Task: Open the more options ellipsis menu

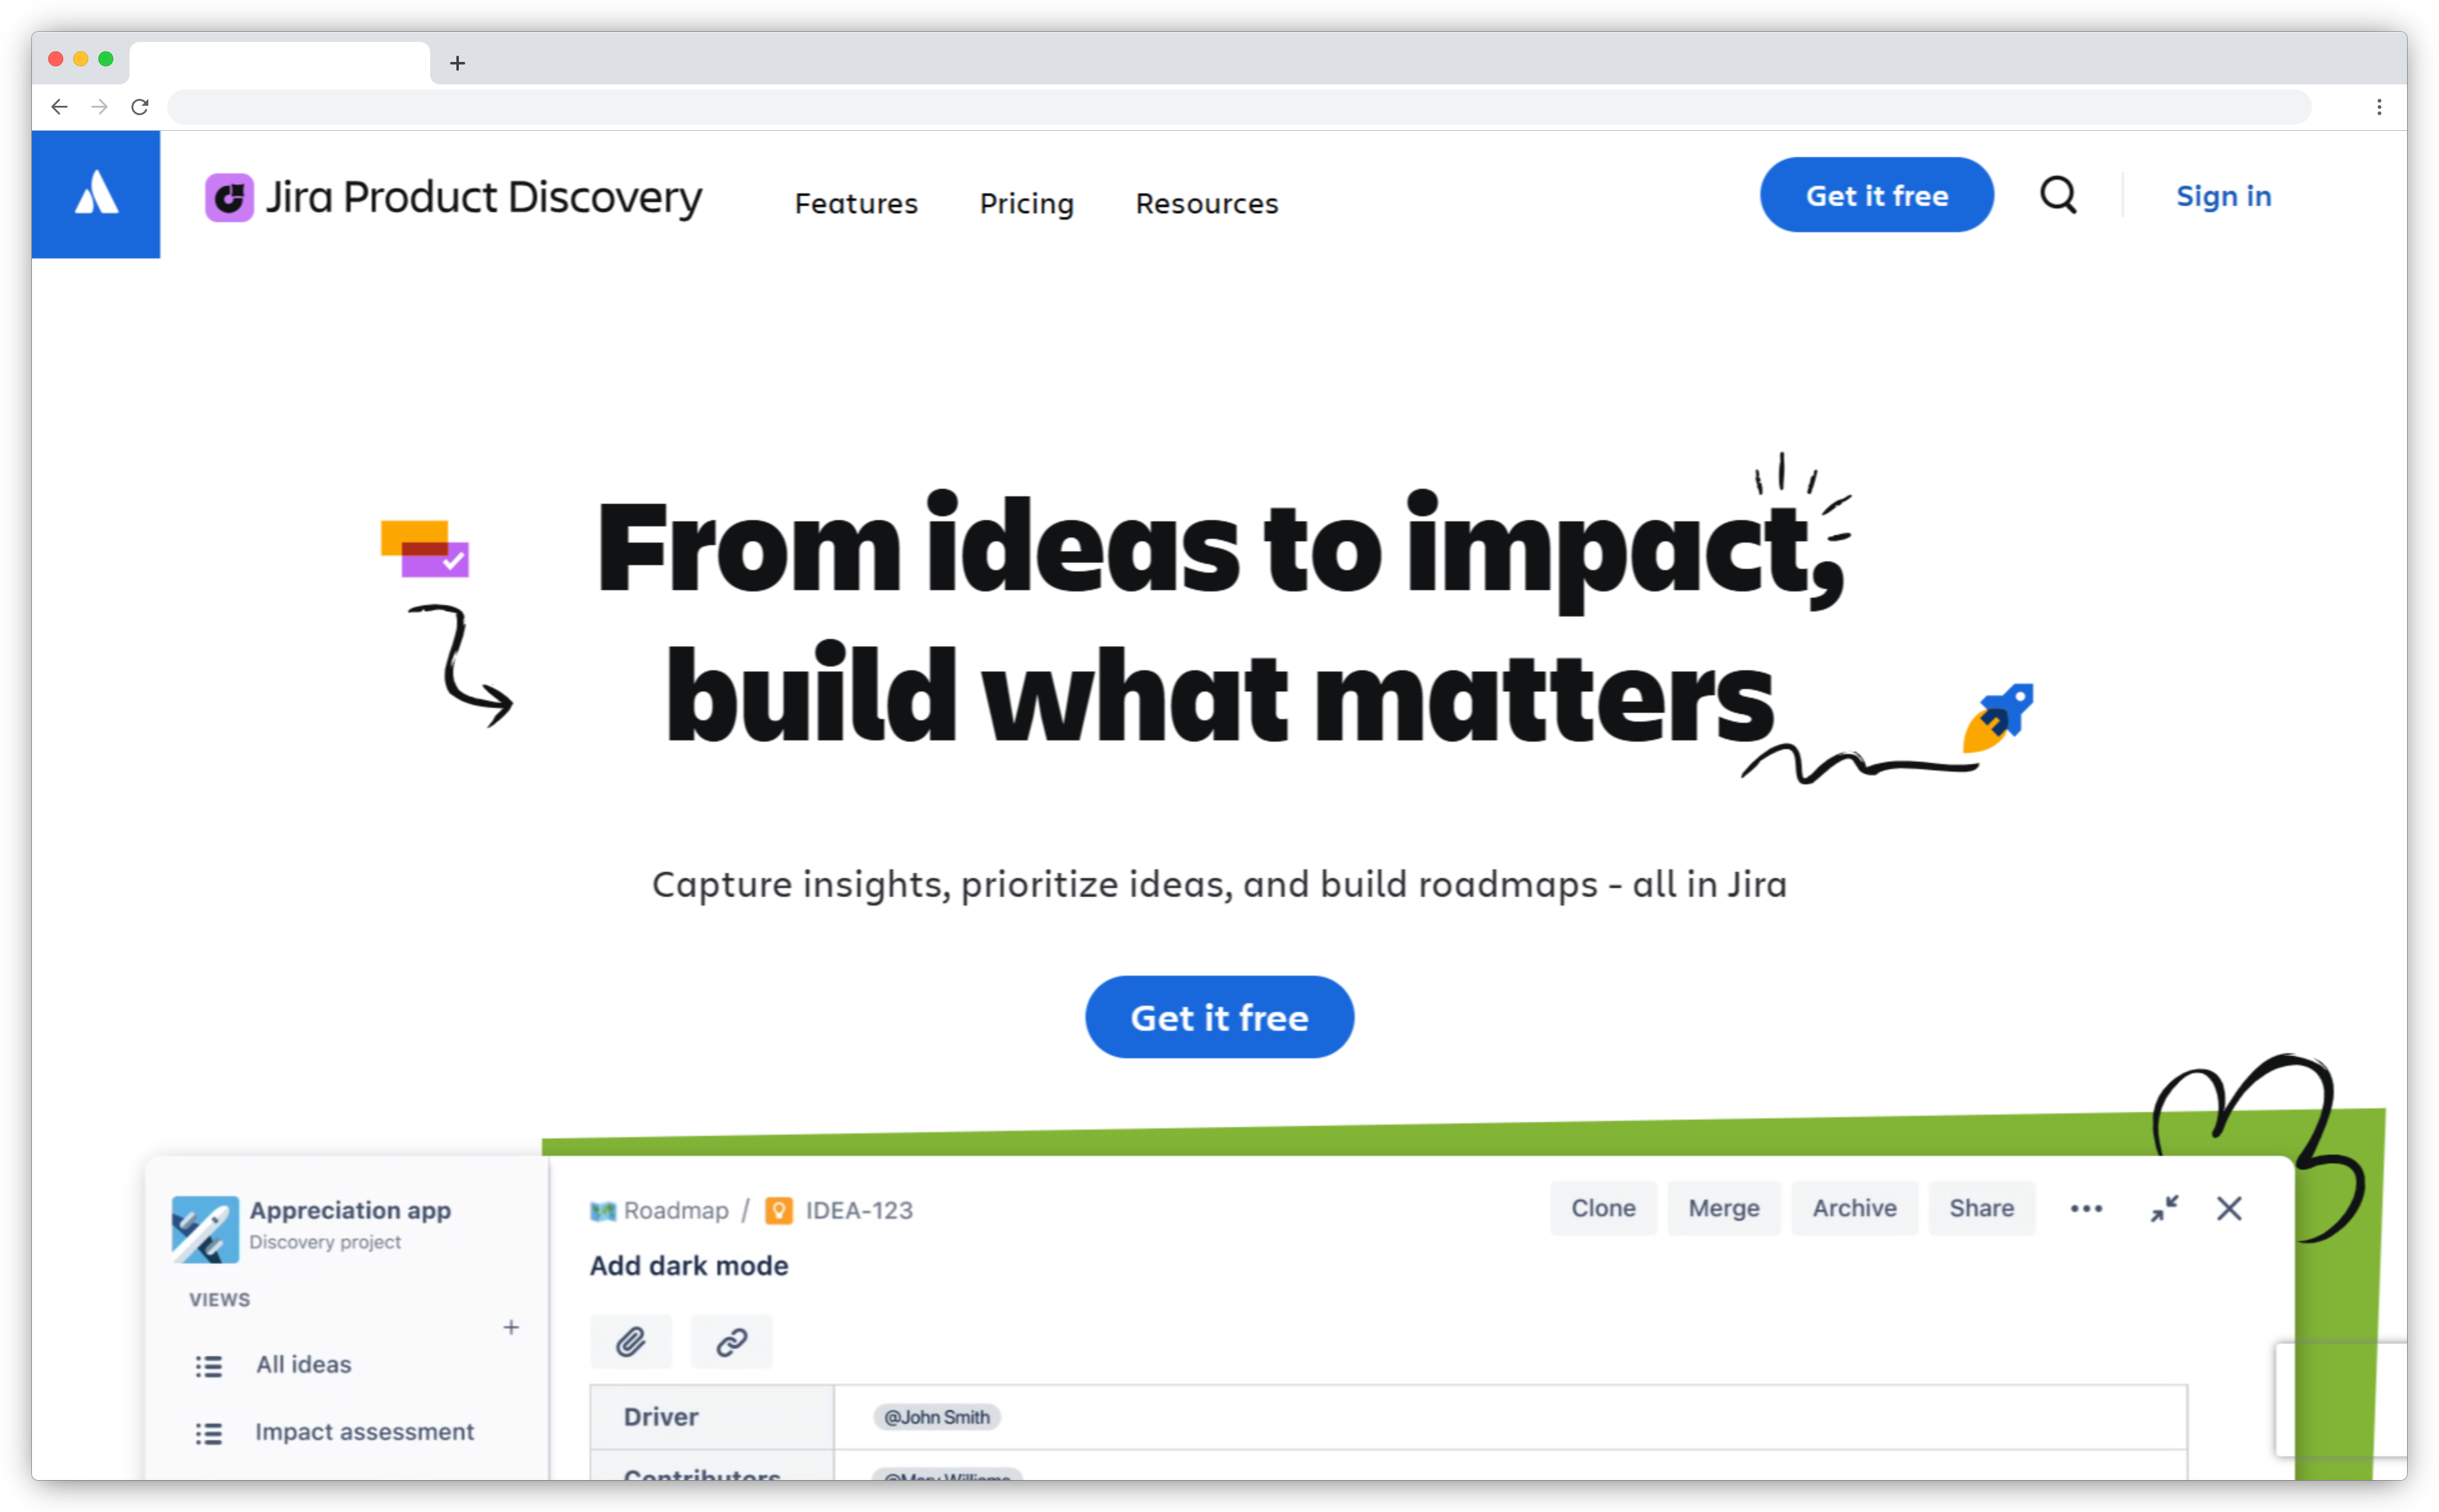Action: [x=2086, y=1208]
